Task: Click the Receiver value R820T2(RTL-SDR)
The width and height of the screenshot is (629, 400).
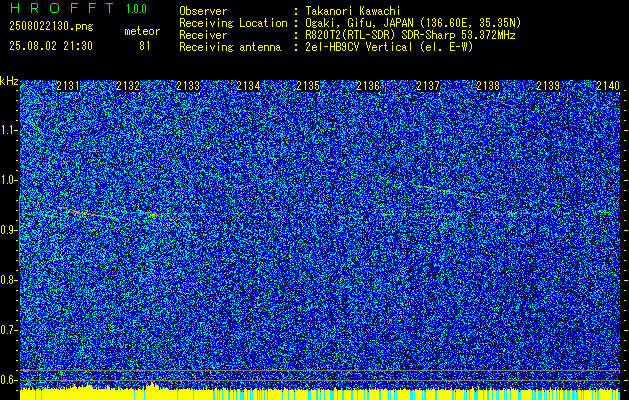Action: pyautogui.click(x=351, y=35)
